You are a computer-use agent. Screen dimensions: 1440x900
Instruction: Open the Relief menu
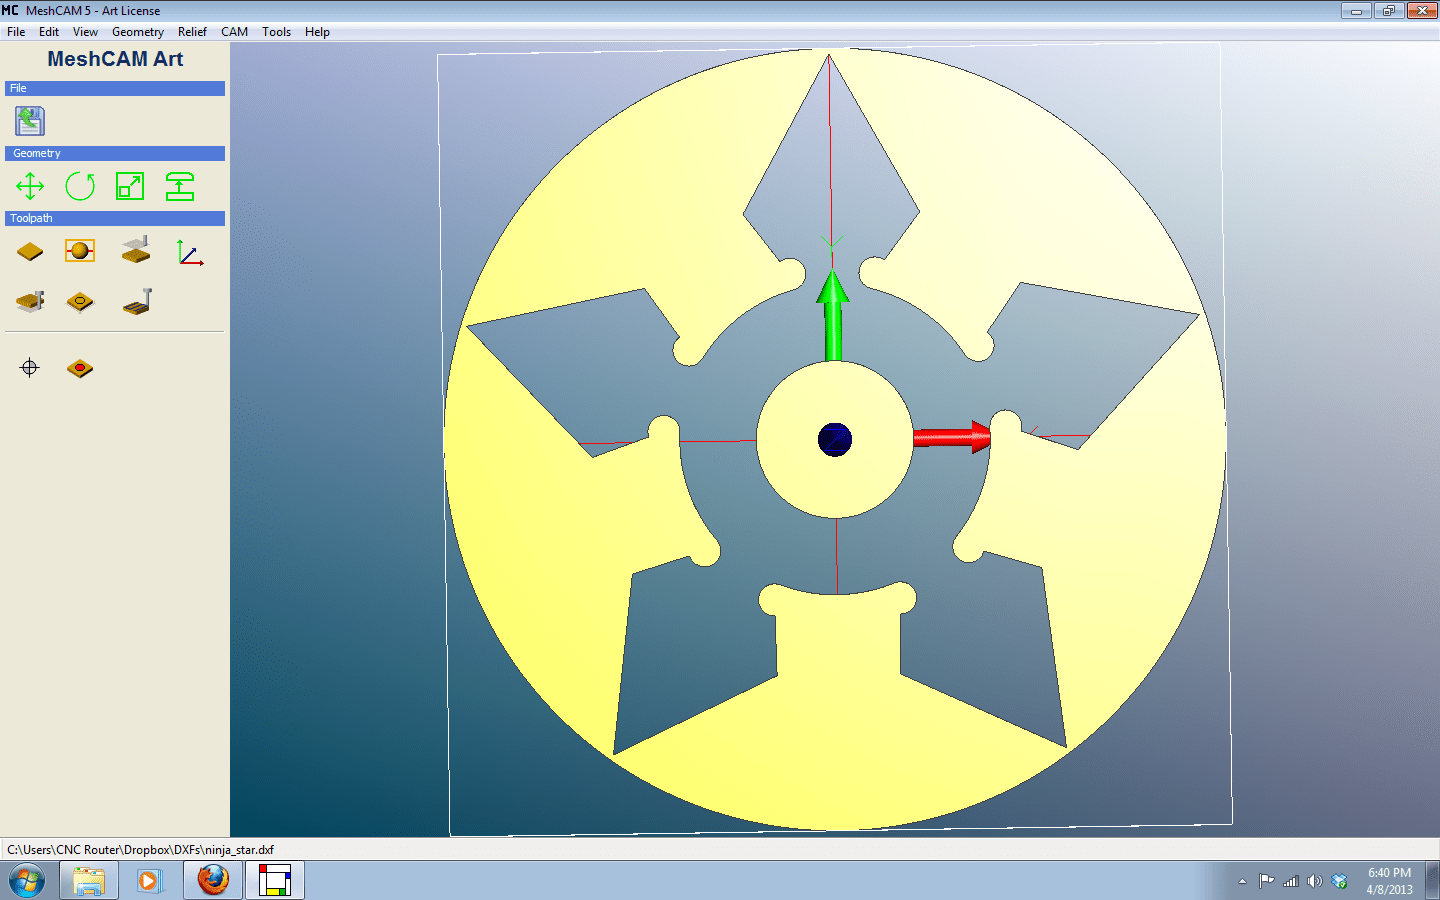192,31
